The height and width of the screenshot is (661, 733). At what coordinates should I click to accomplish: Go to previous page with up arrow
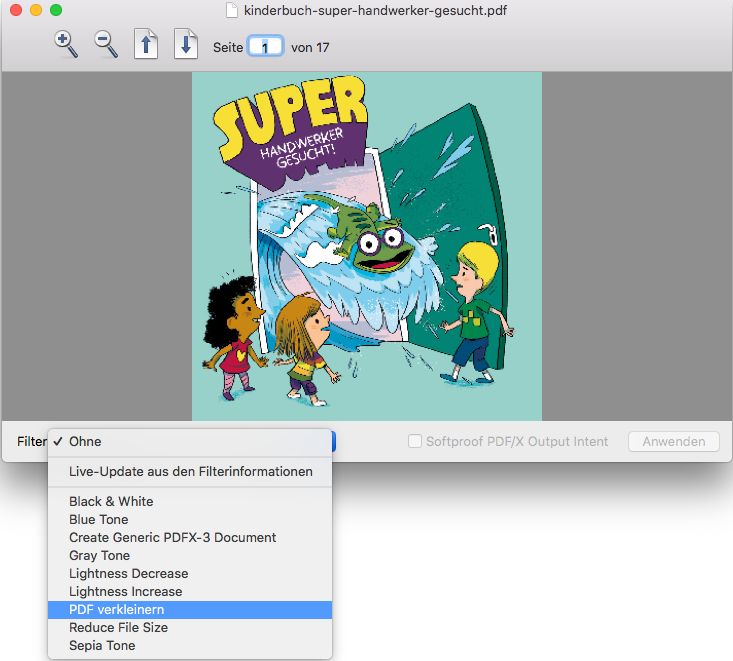(x=146, y=44)
